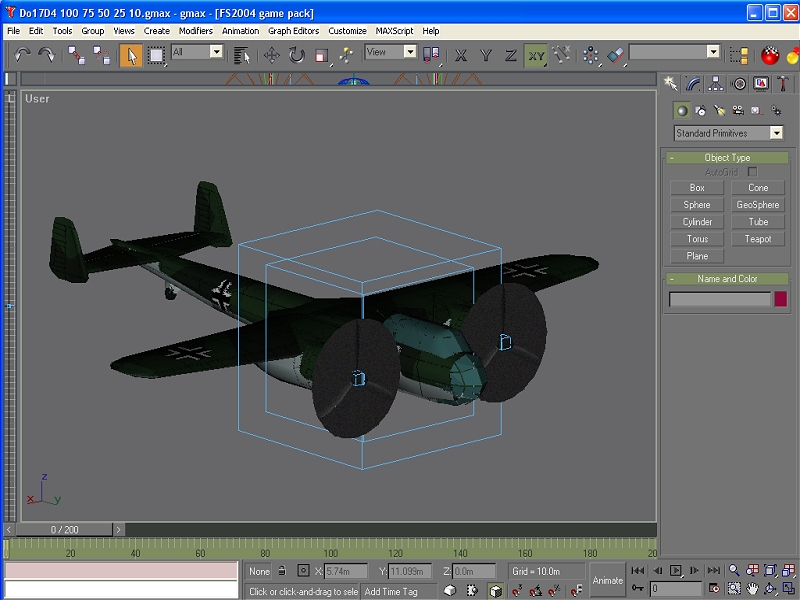Pick the Select and Move tool
The height and width of the screenshot is (600, 800).
272,55
